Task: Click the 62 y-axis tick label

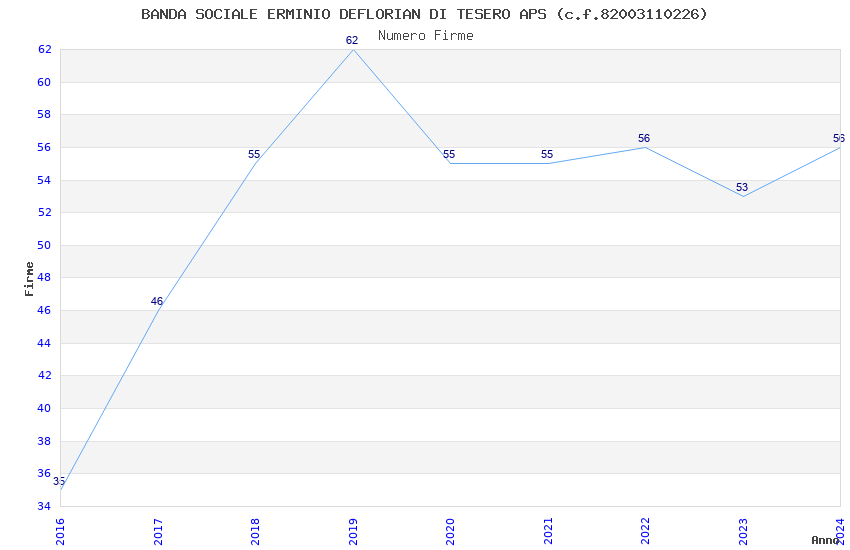Action: pyautogui.click(x=44, y=49)
